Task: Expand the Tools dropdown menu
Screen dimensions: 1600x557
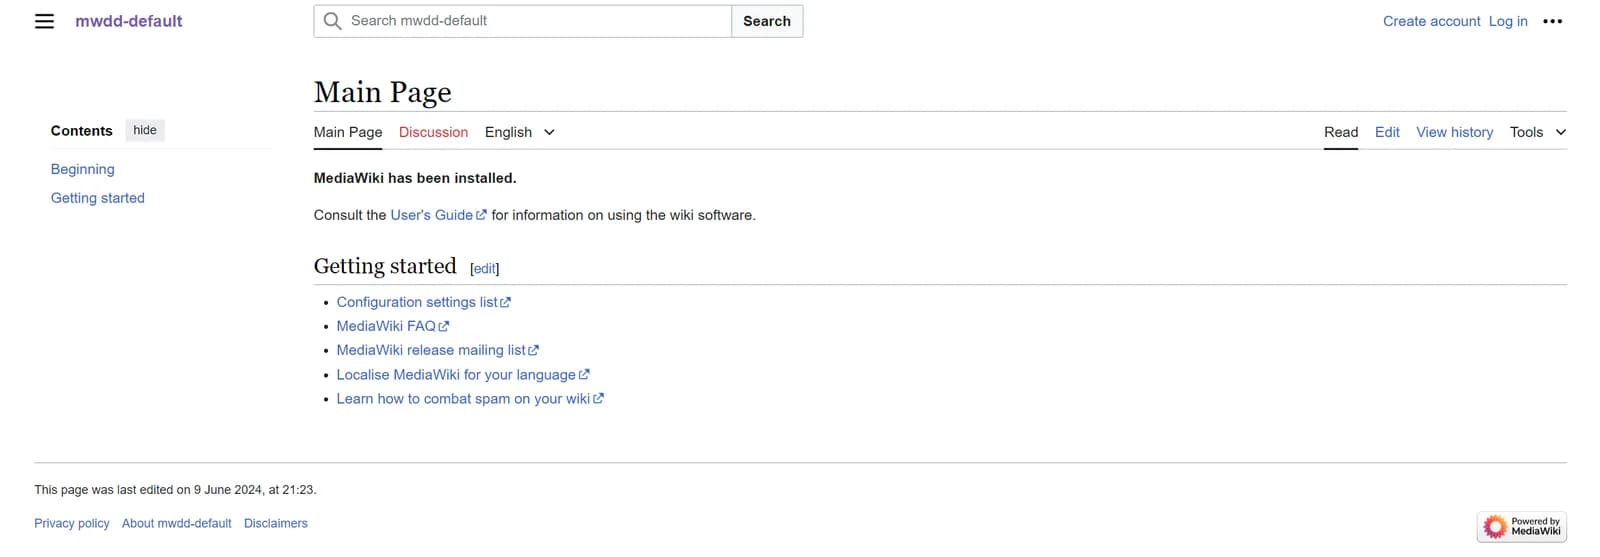Action: pos(1538,132)
